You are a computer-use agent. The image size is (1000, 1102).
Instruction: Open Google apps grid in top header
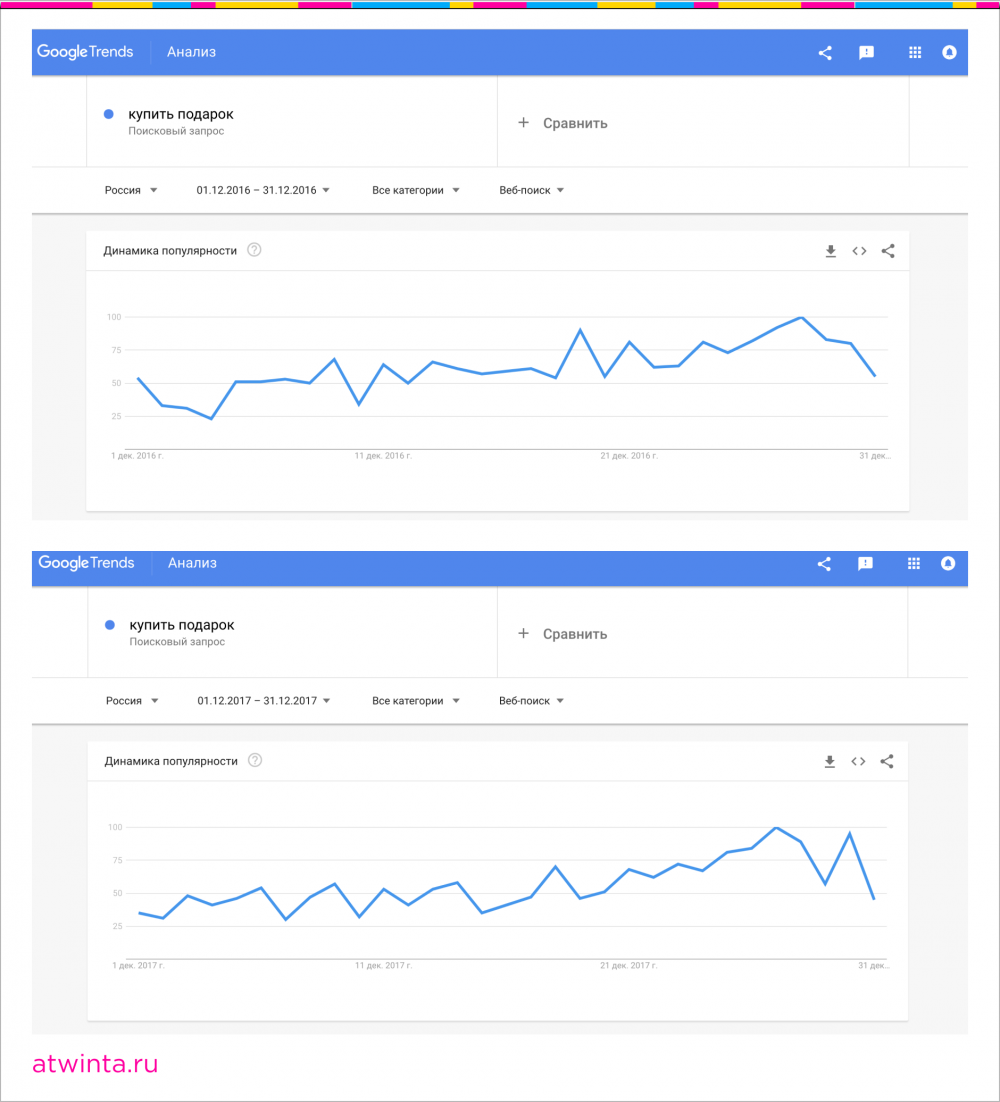point(914,53)
